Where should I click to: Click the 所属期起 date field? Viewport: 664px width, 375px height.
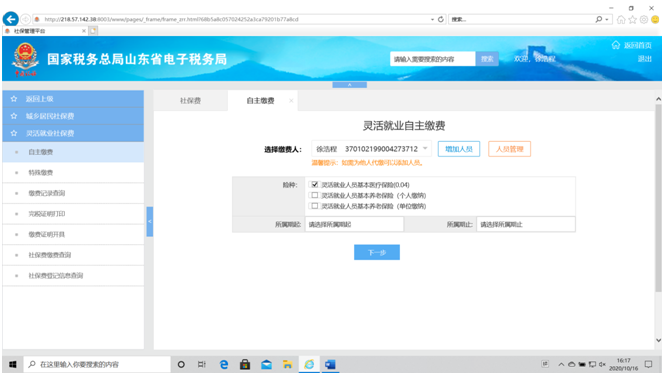354,224
